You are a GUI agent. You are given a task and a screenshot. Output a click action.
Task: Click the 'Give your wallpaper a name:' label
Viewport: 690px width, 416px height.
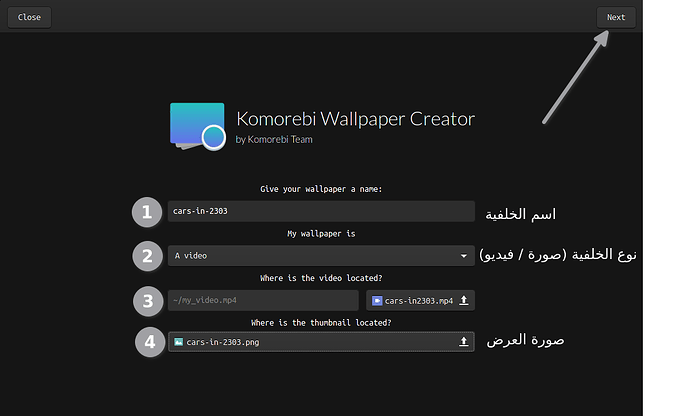coord(321,189)
